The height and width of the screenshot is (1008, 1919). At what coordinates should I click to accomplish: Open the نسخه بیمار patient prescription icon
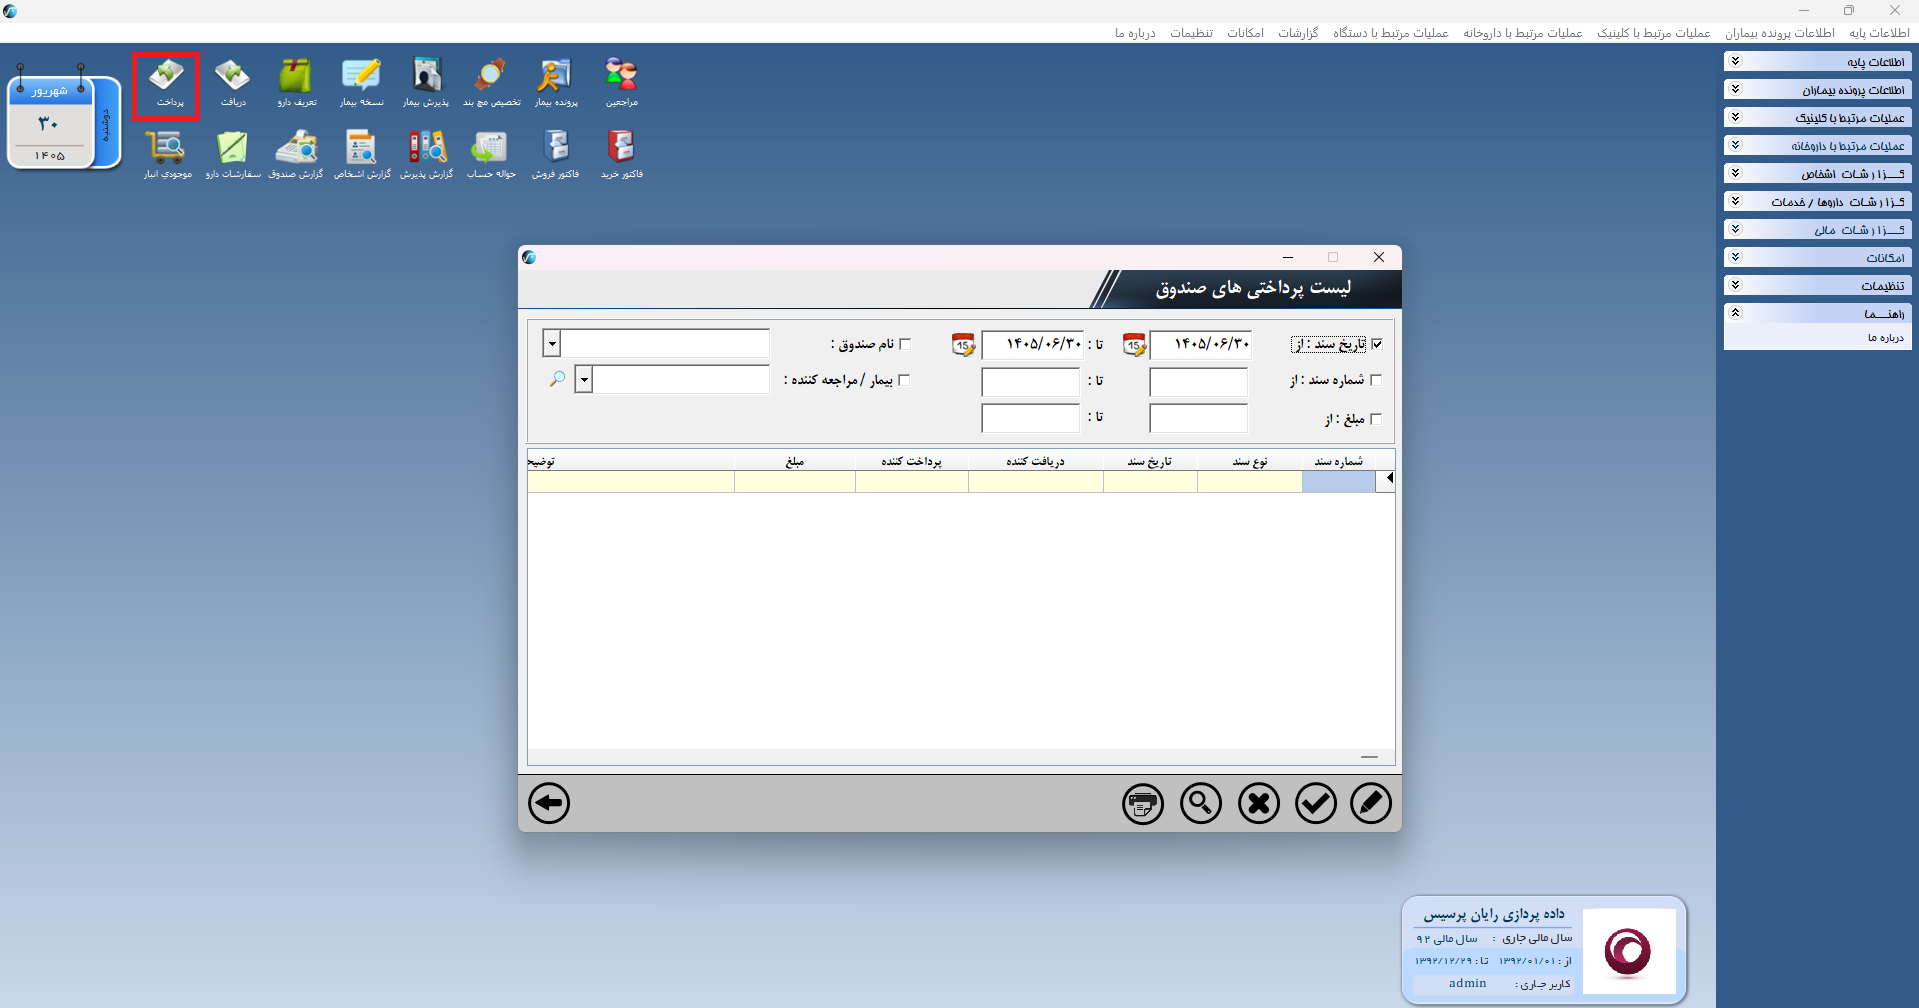tap(361, 84)
